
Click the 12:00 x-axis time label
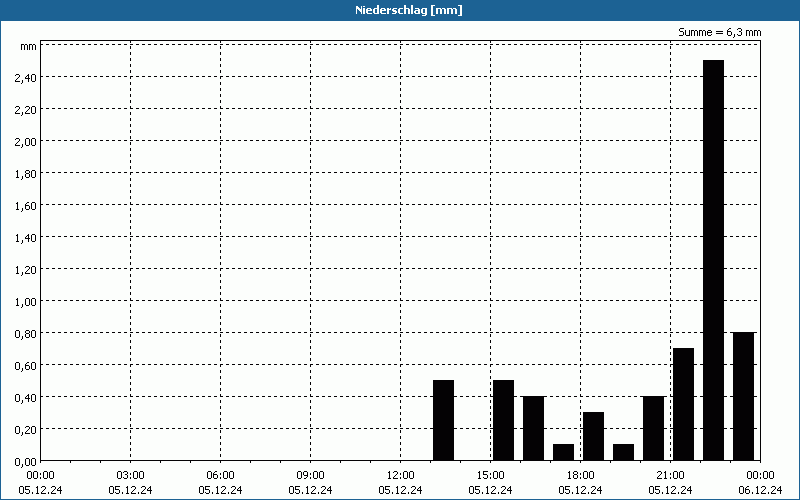pos(401,476)
